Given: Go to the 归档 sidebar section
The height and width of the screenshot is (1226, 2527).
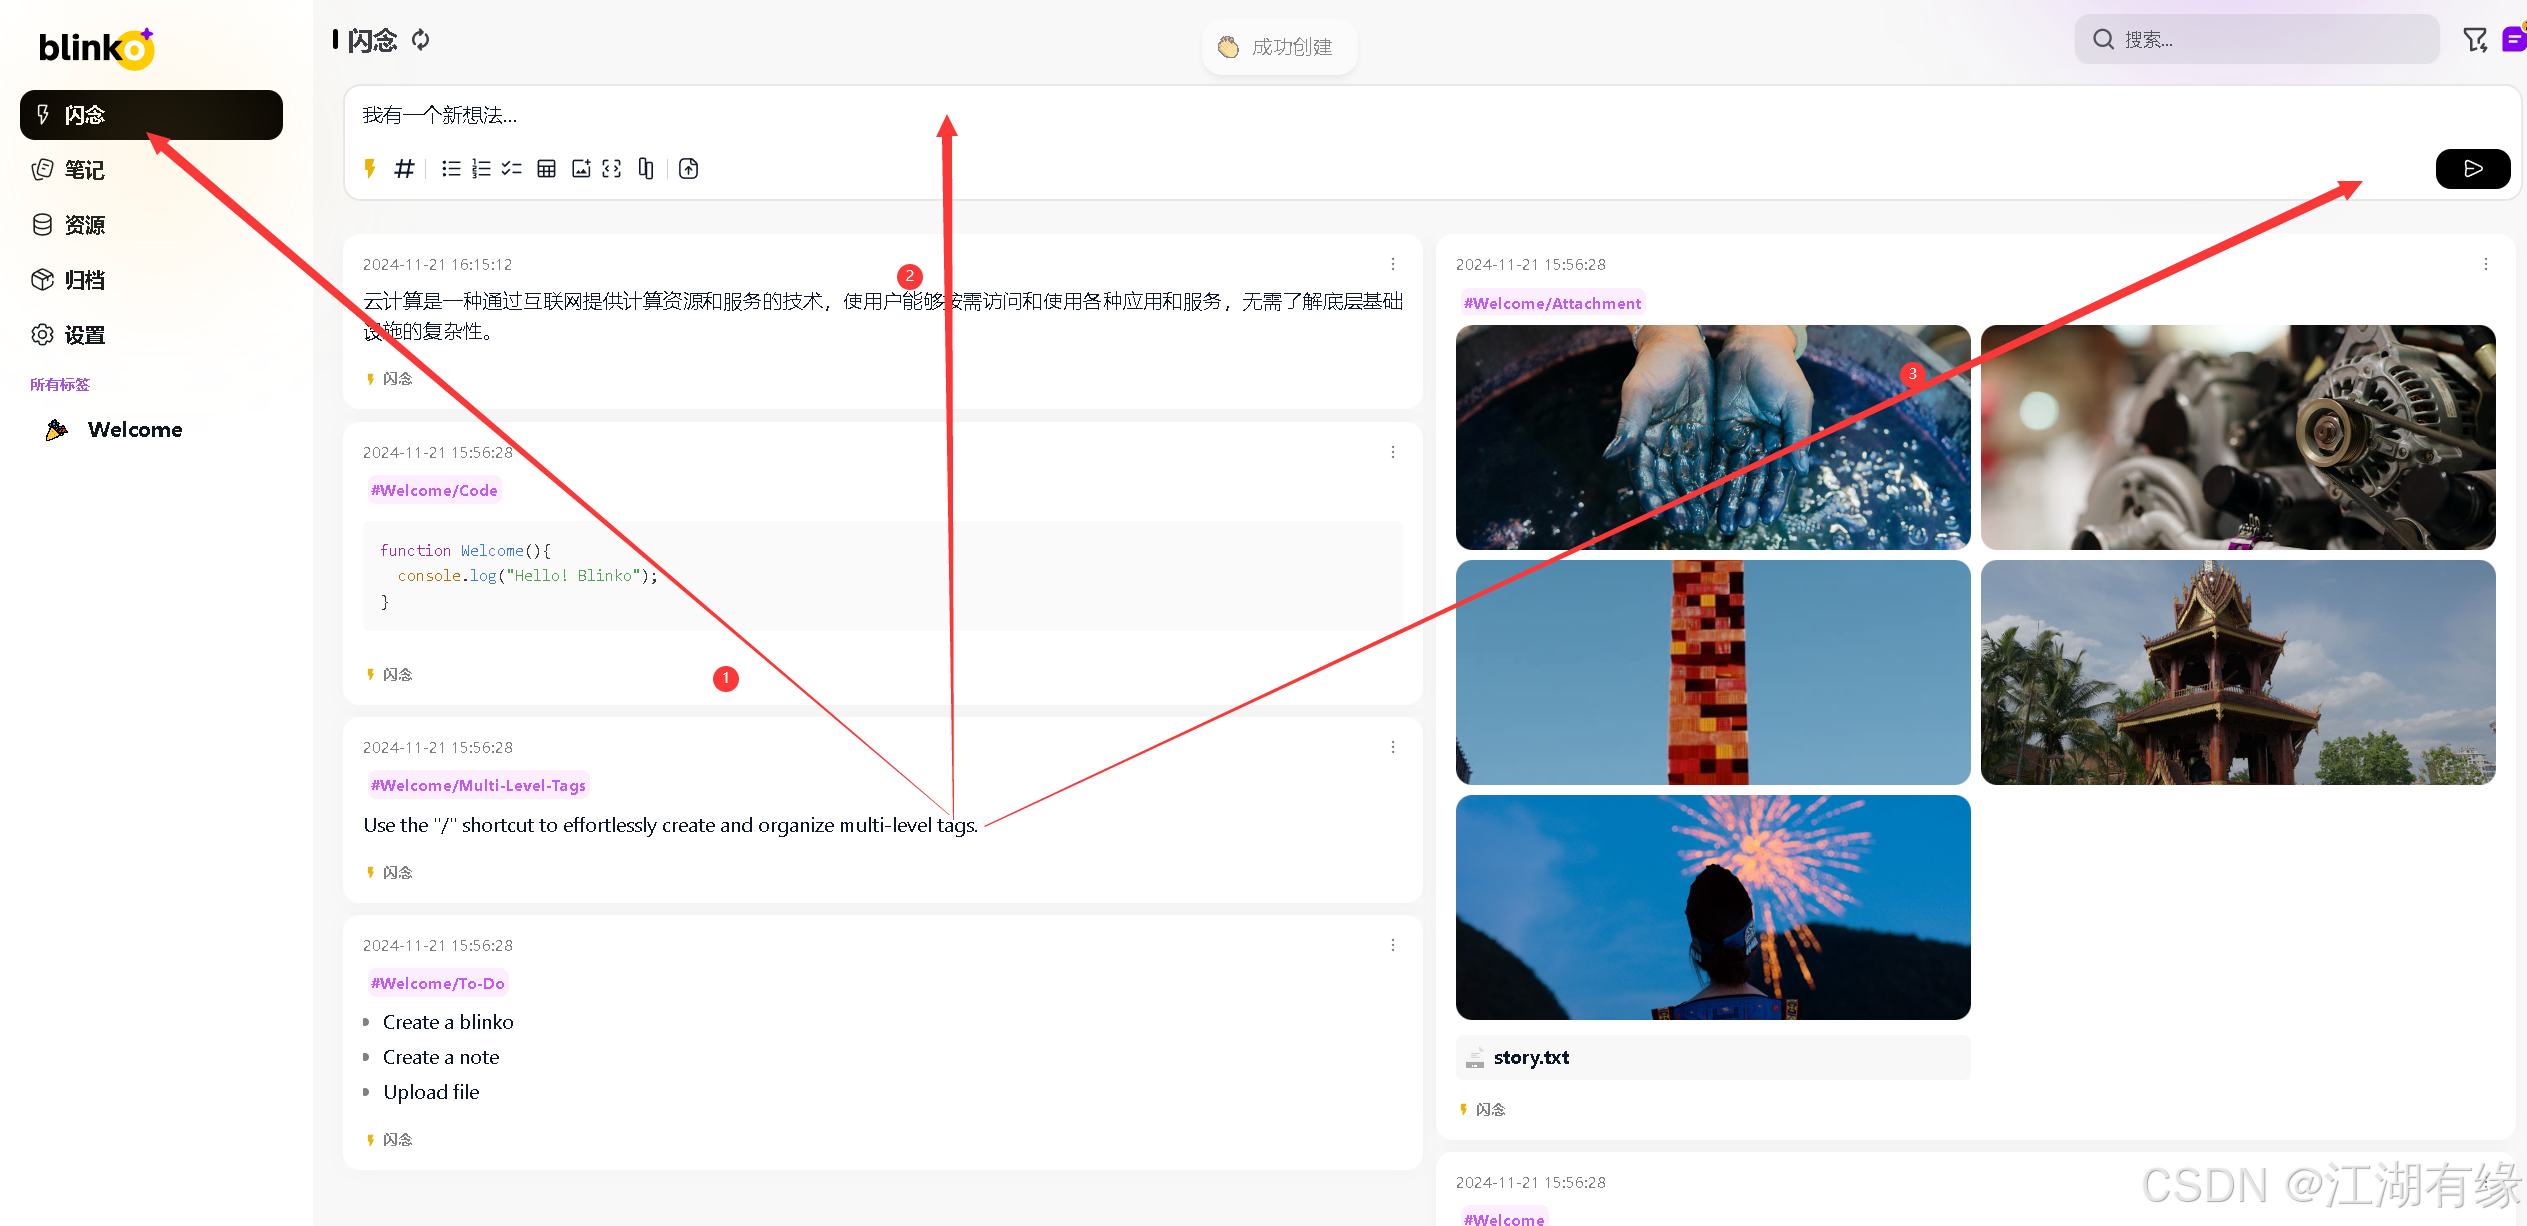Looking at the screenshot, I should point(84,280).
